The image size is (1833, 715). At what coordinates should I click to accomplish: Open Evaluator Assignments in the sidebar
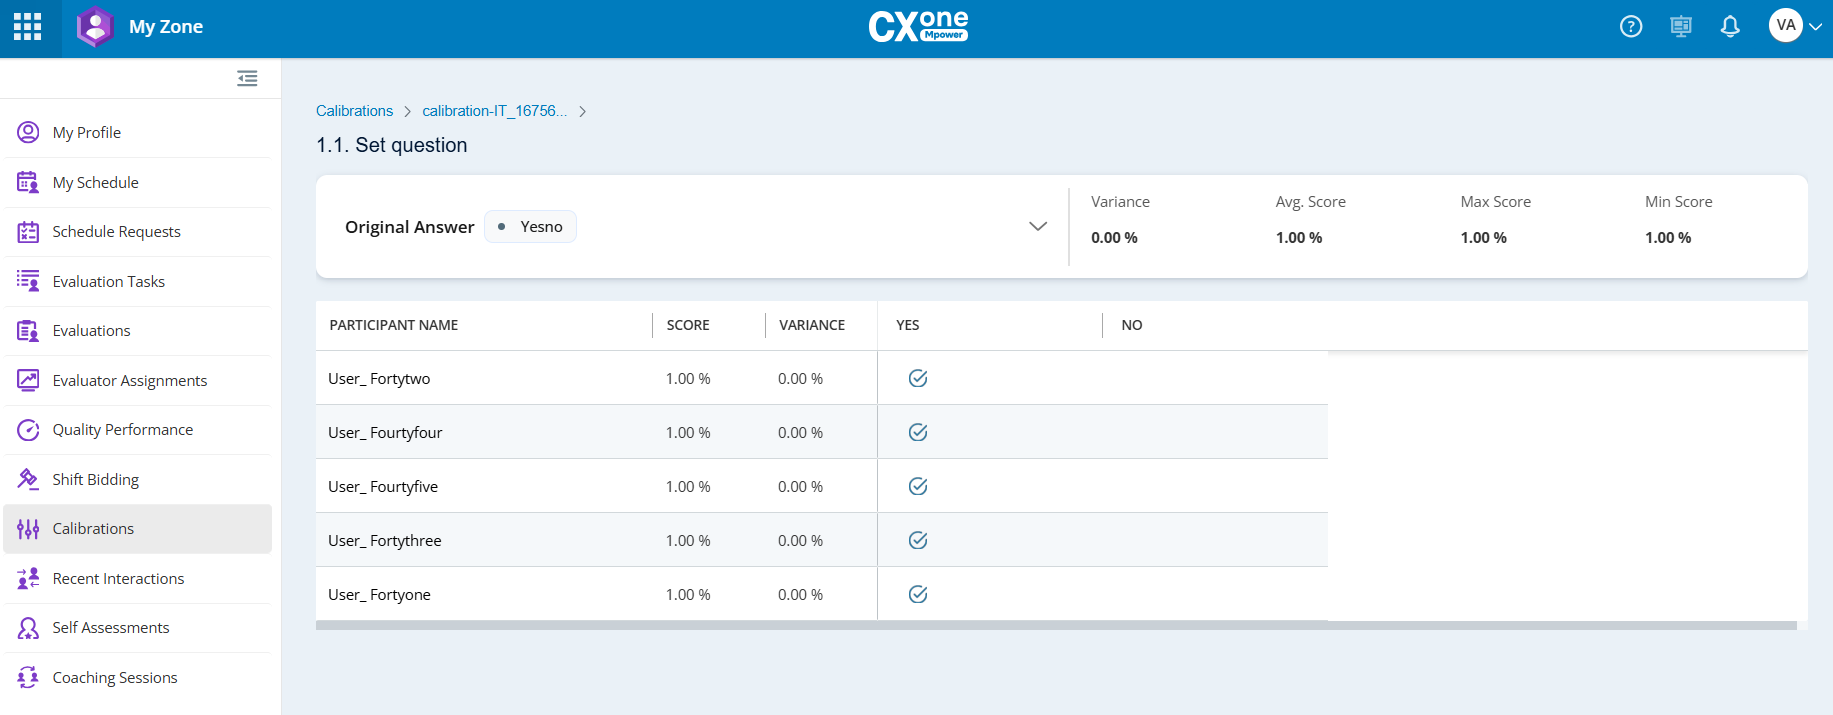coord(129,381)
